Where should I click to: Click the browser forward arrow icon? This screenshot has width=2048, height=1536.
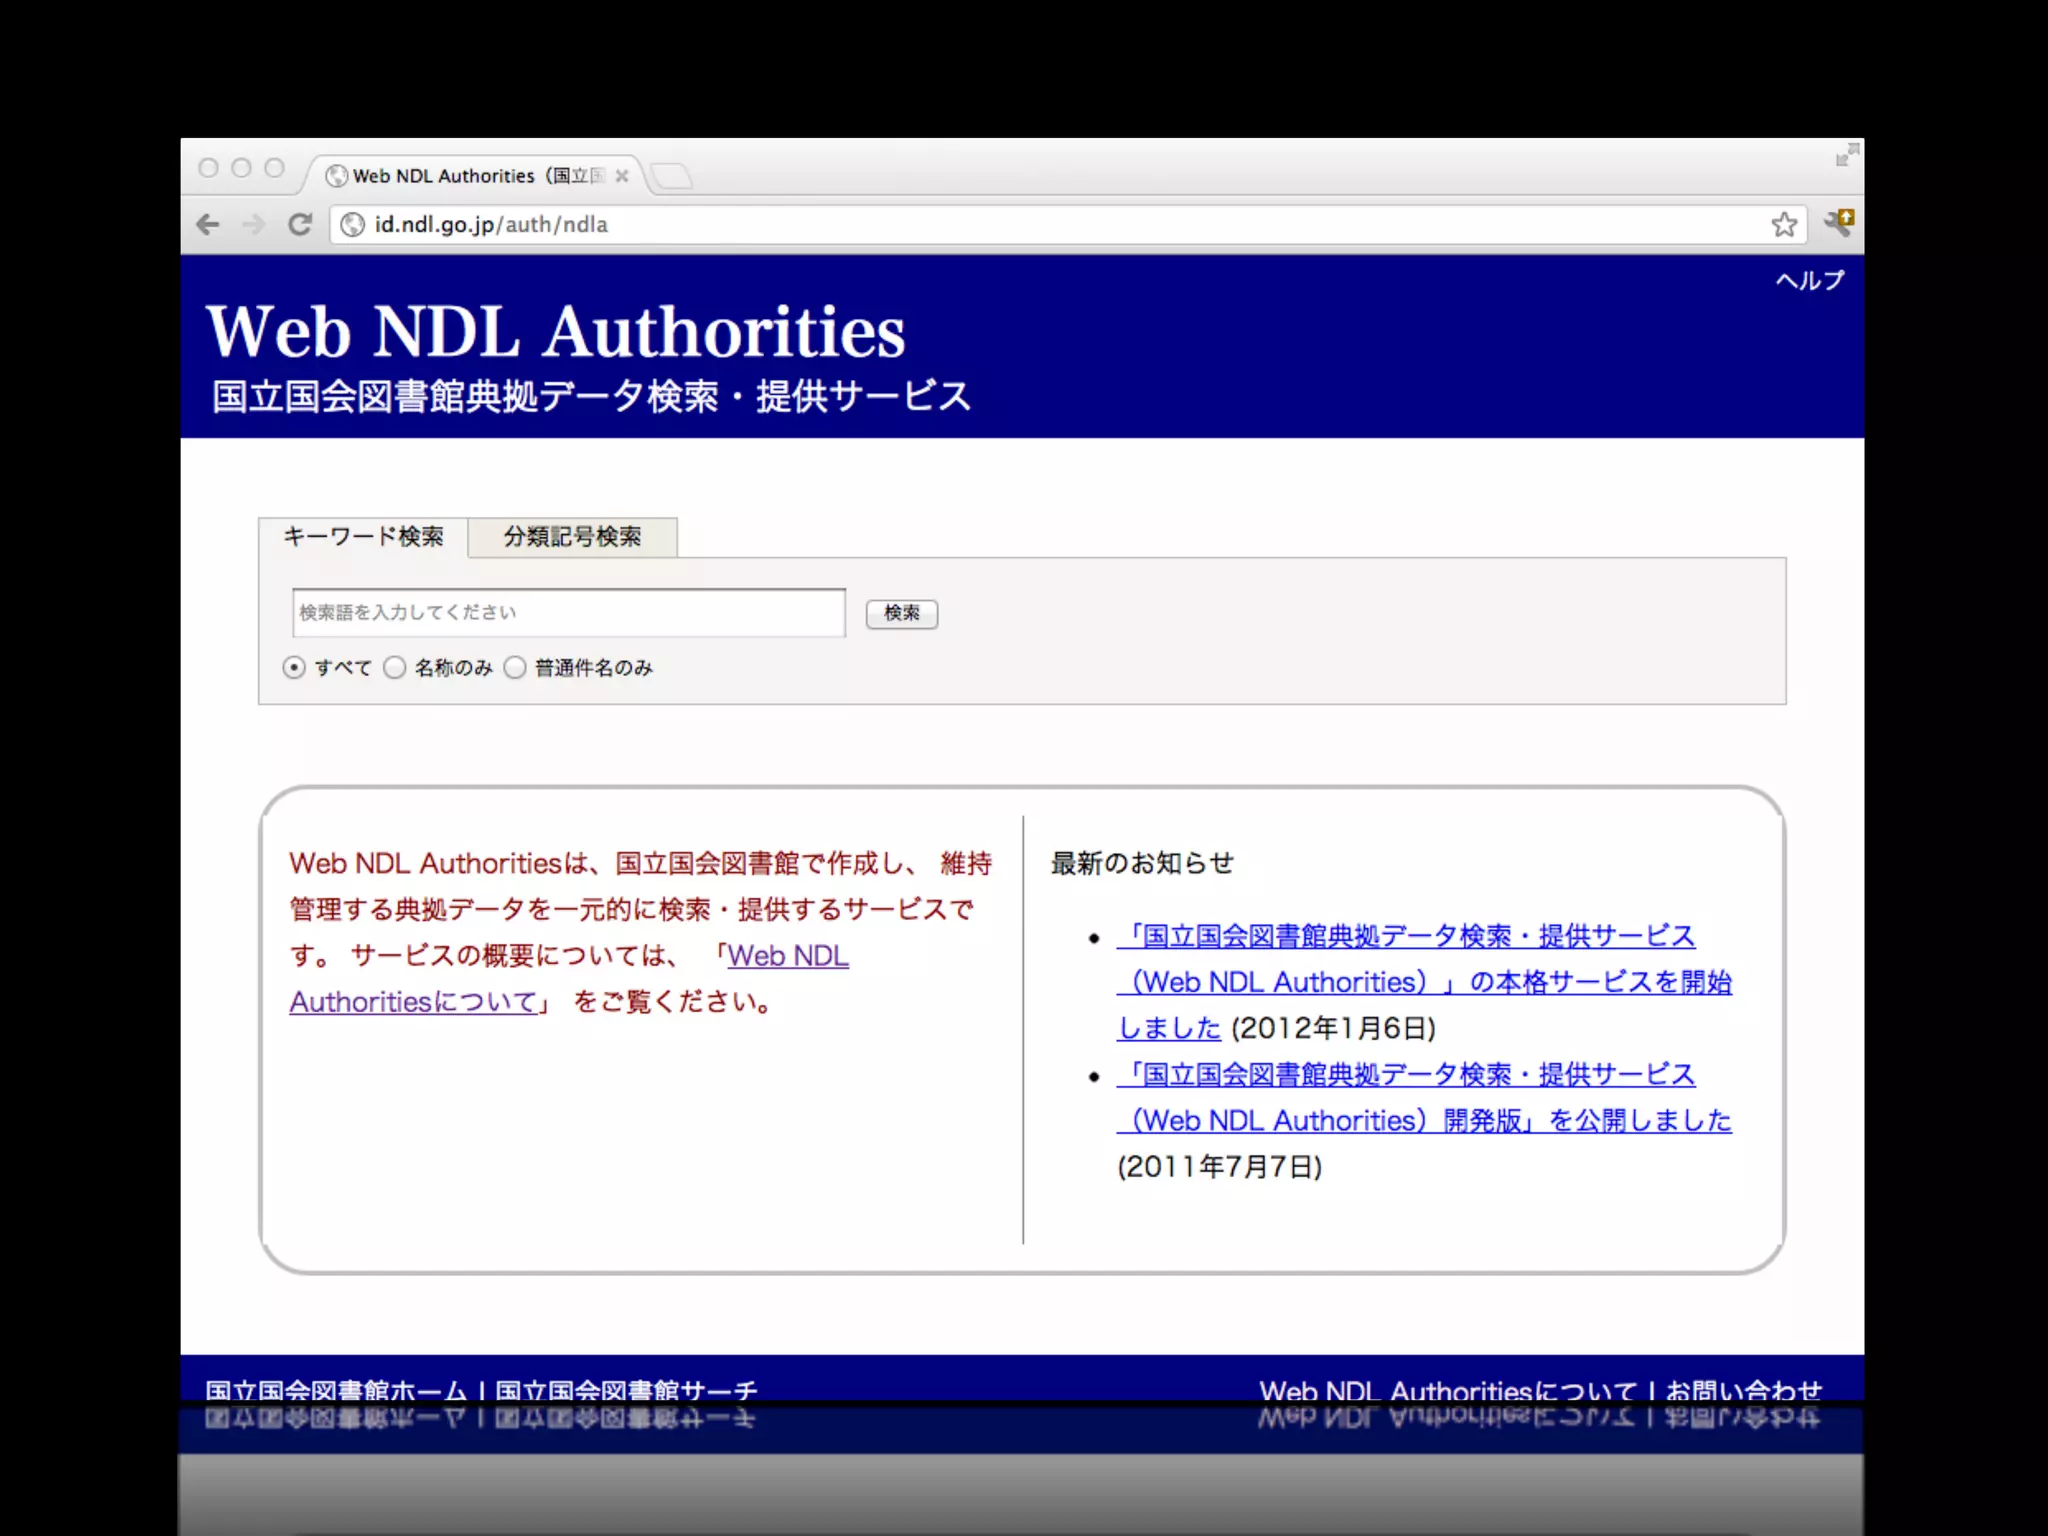[254, 224]
